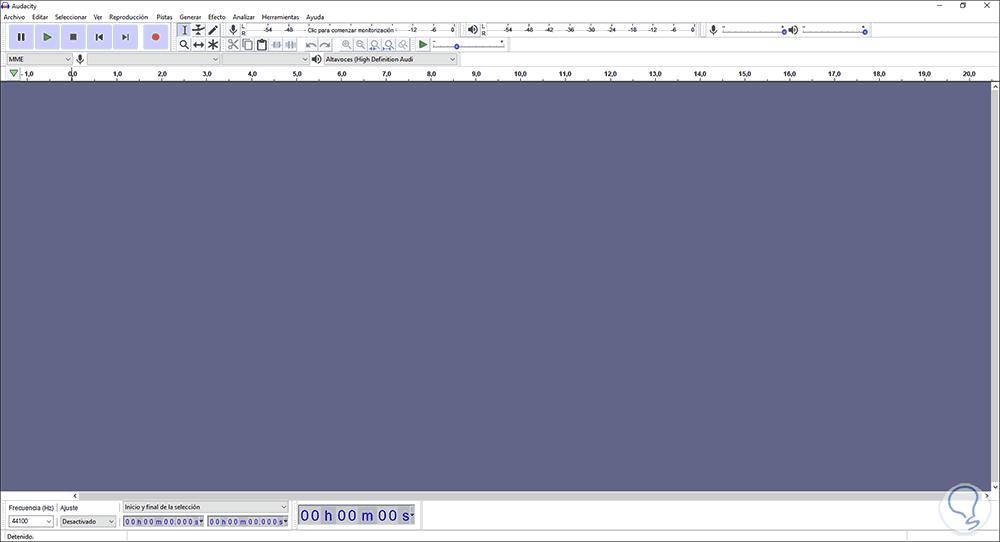The image size is (1000, 542).
Task: Click the Copy icon in edit toolbar
Action: 247,45
